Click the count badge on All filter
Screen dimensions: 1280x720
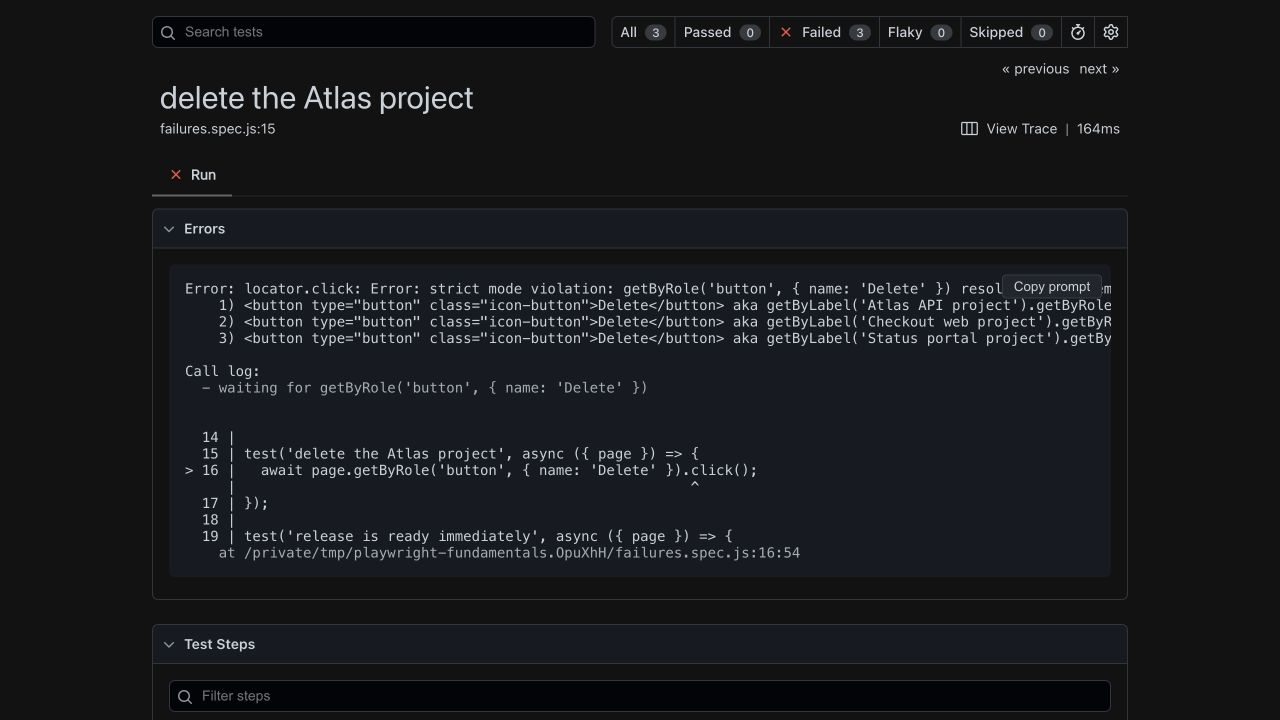[656, 32]
